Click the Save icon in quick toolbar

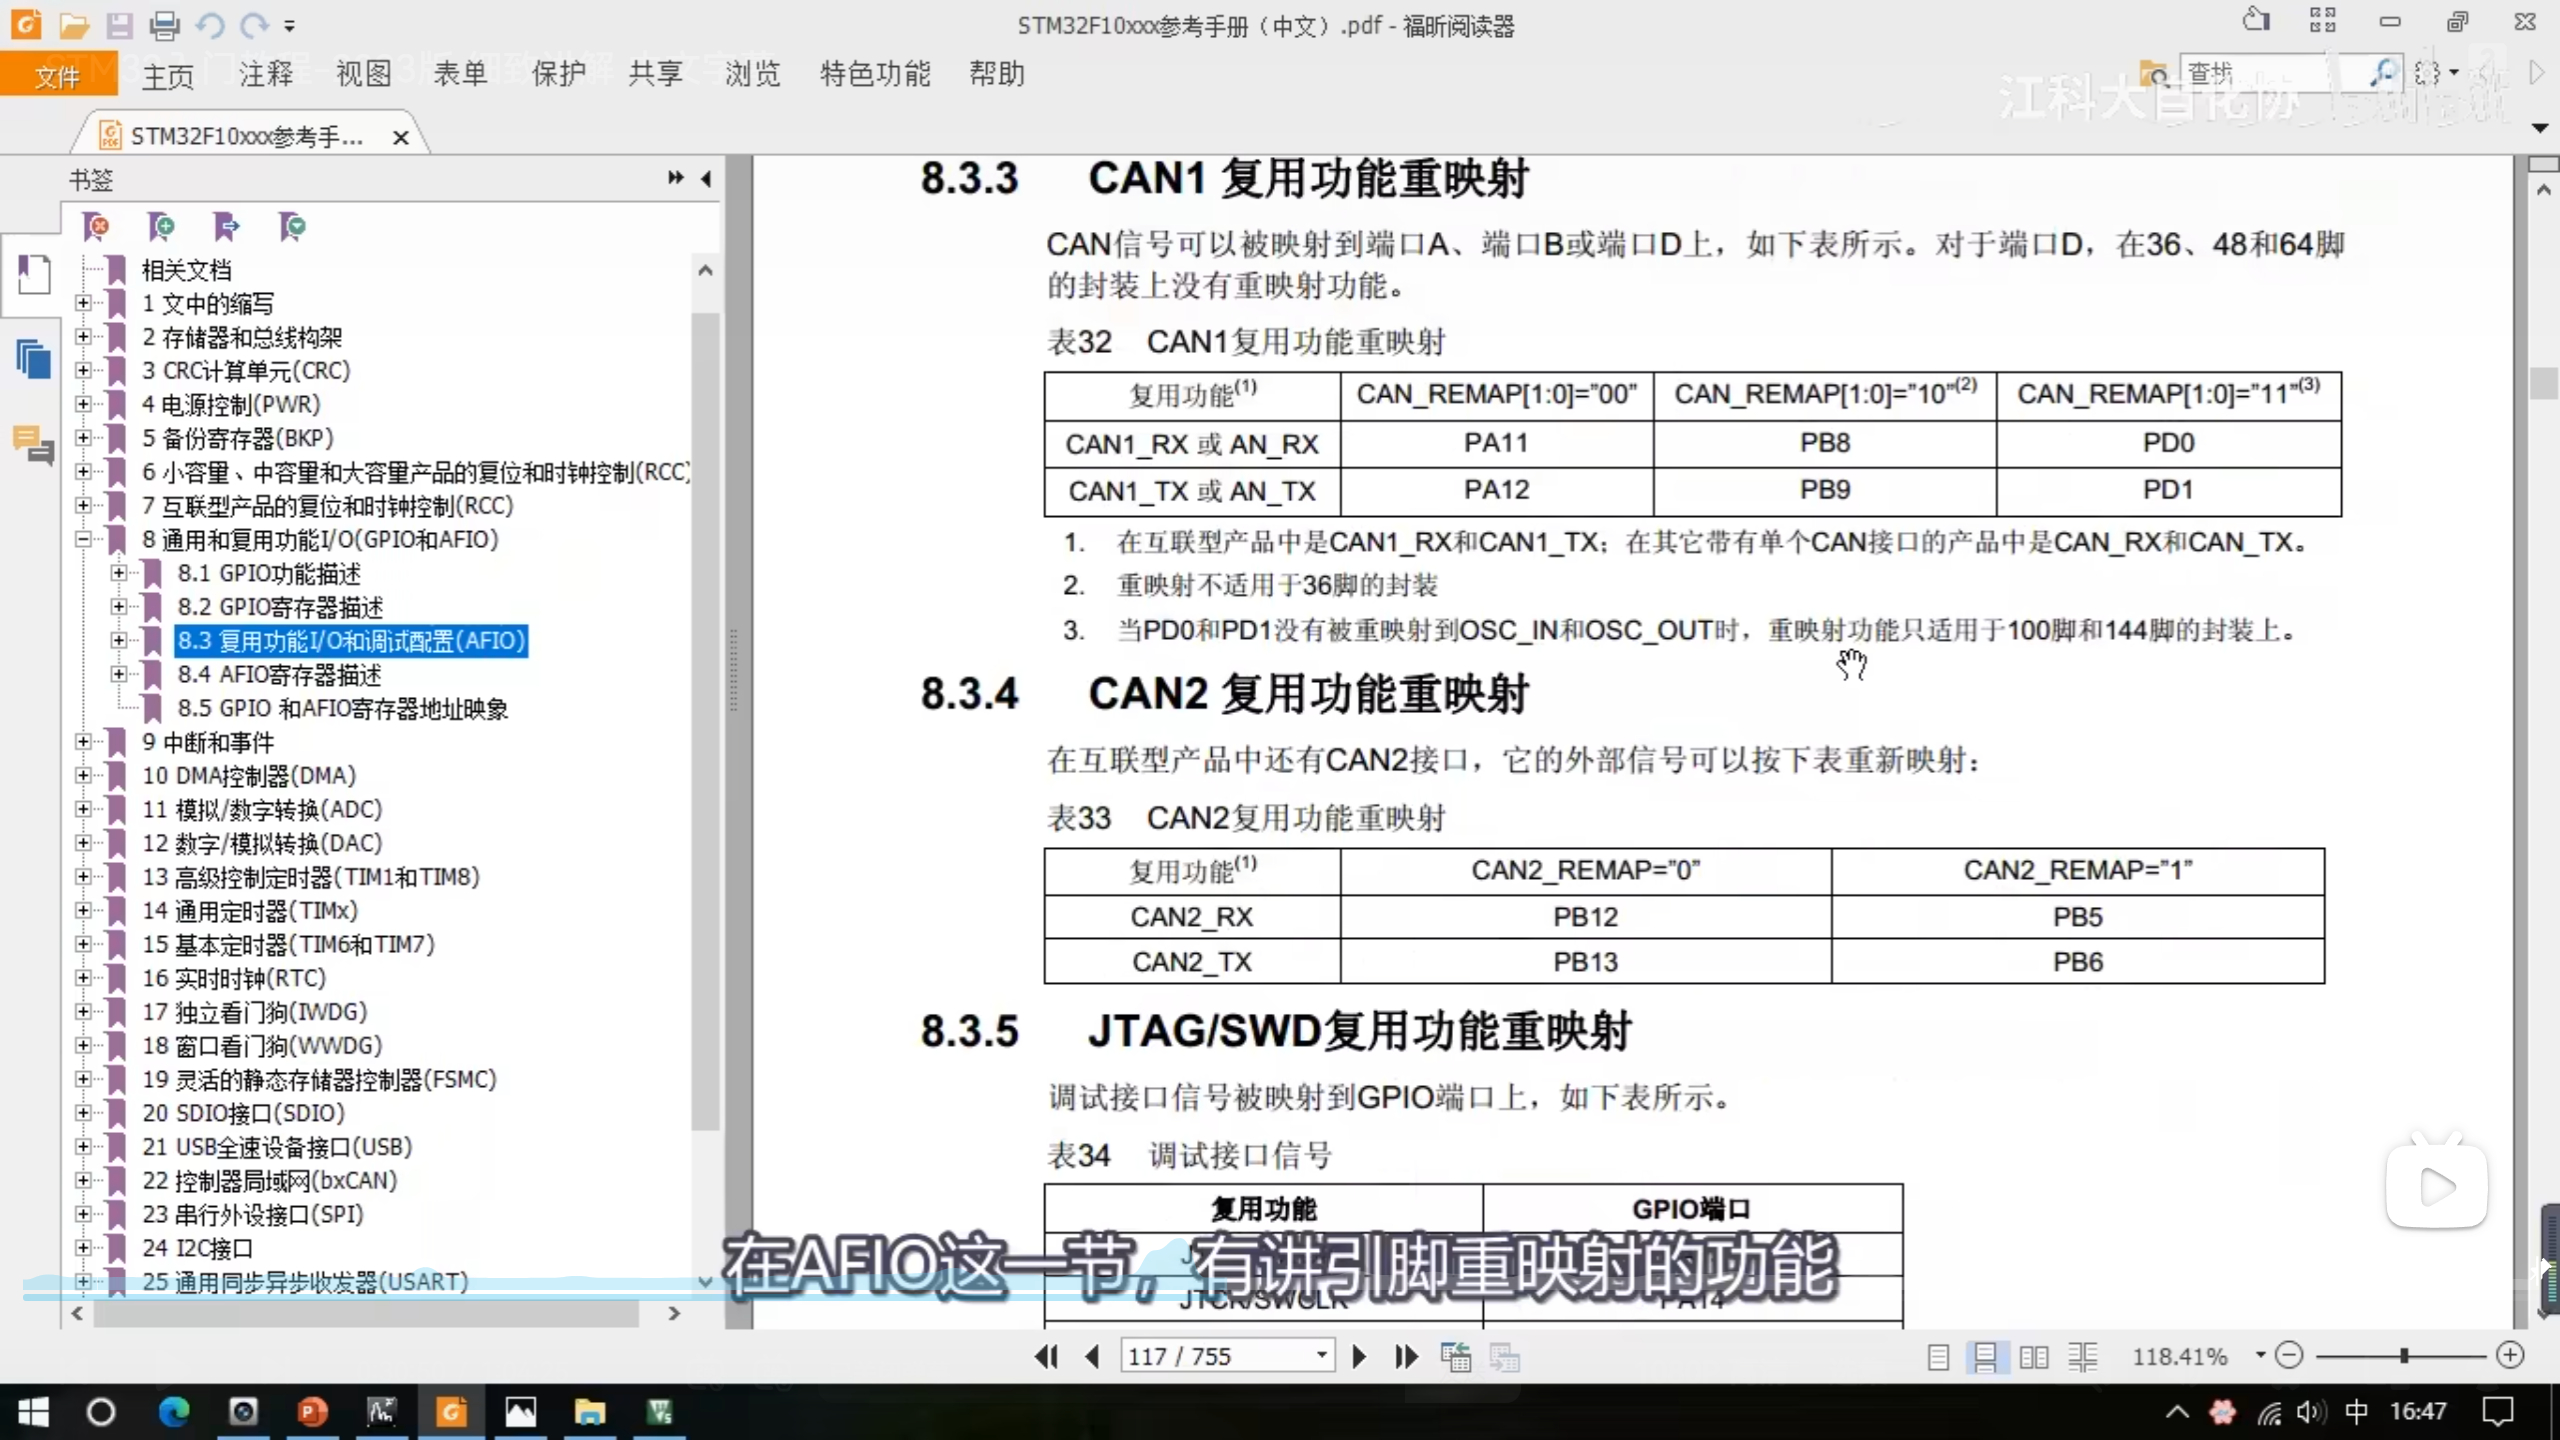[119, 24]
